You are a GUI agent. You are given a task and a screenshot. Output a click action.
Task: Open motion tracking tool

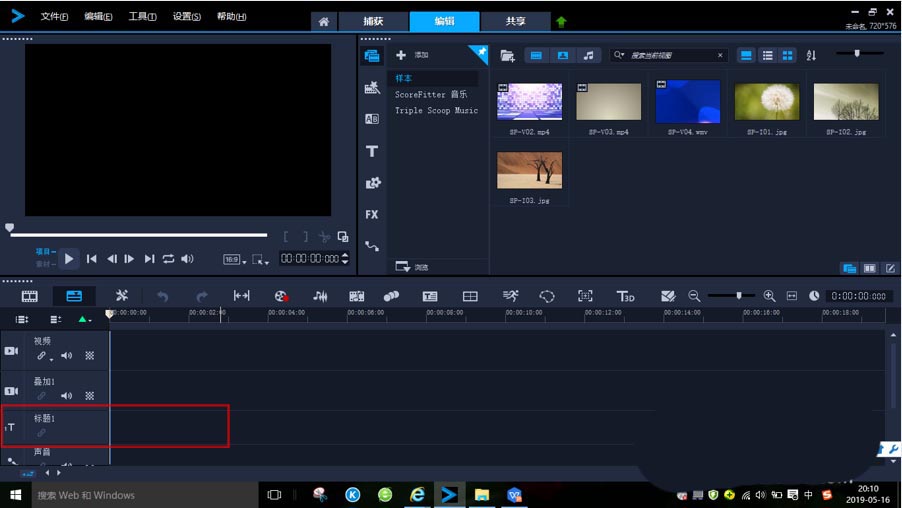point(391,296)
